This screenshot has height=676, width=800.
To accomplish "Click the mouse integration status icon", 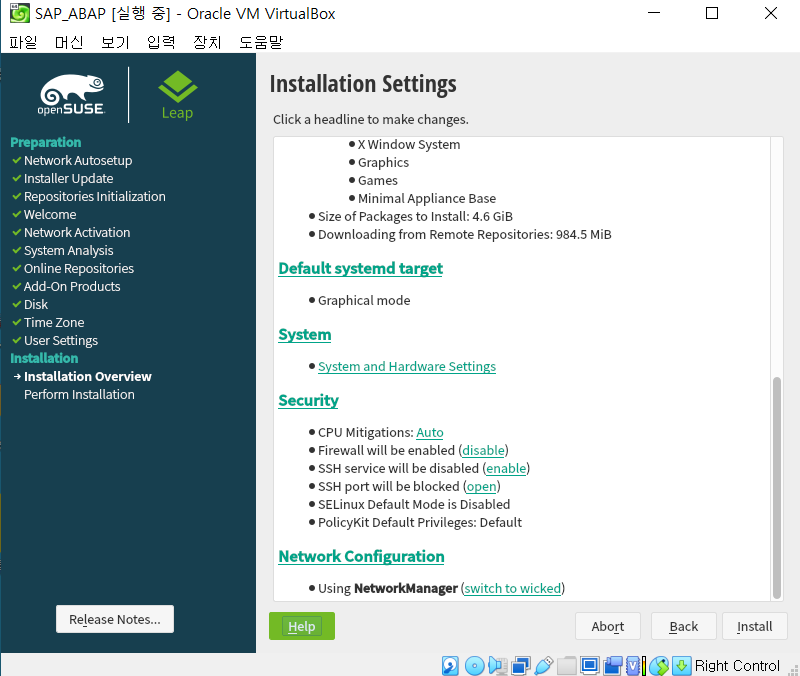I will coord(659,665).
